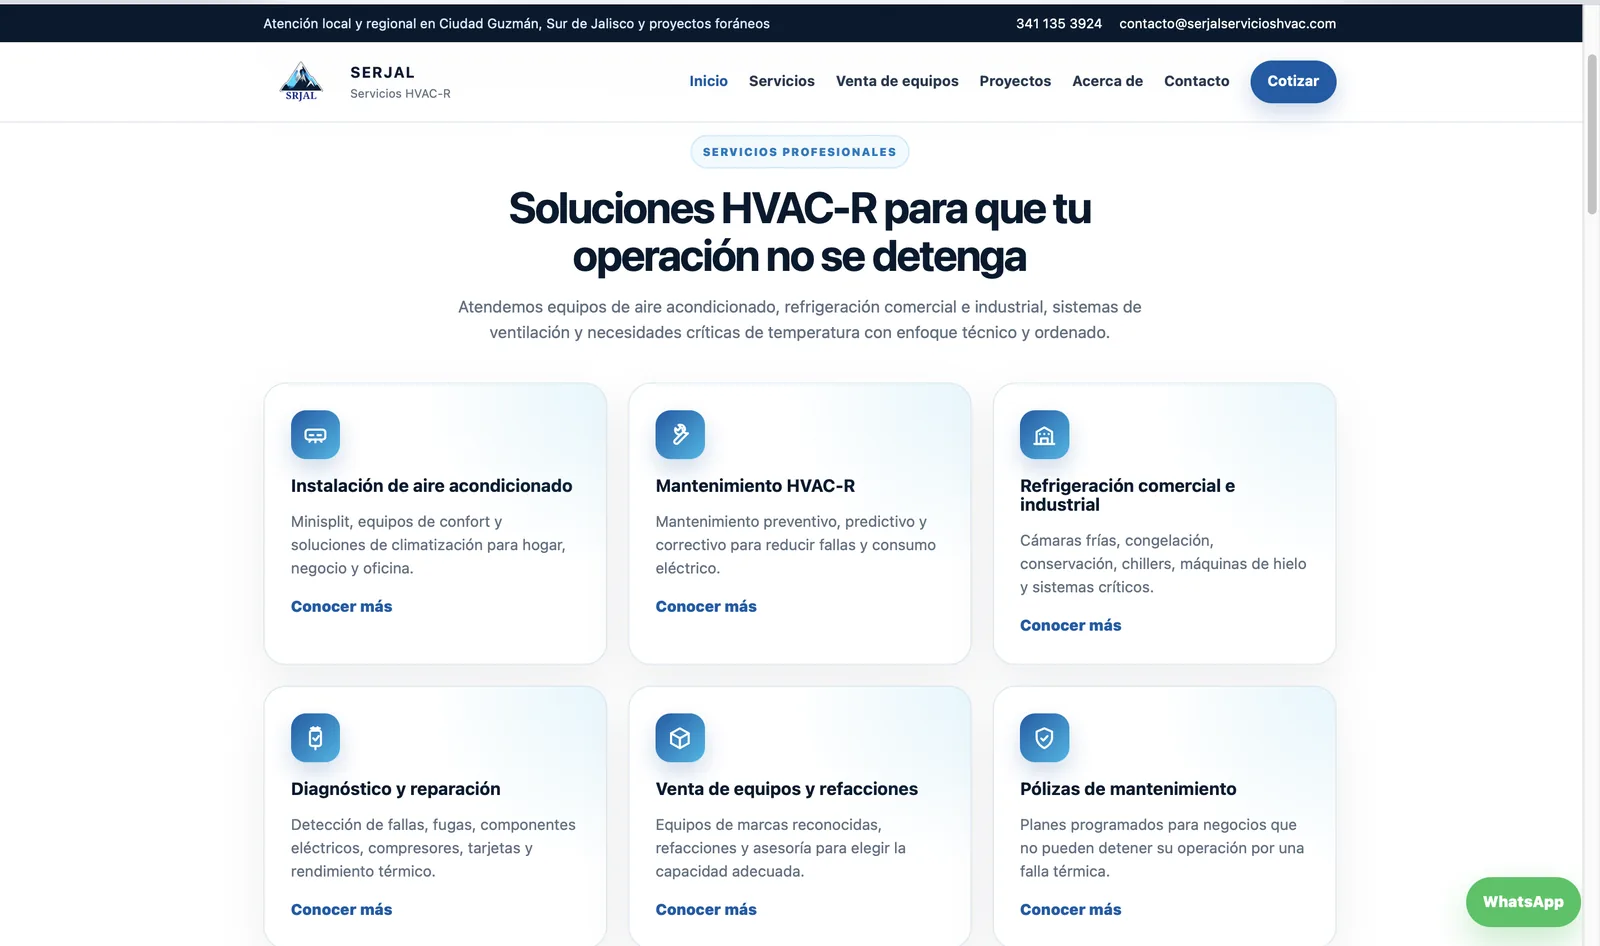Click the Mantenimiento HVAC-R heading
1600x946 pixels.
[x=755, y=486]
